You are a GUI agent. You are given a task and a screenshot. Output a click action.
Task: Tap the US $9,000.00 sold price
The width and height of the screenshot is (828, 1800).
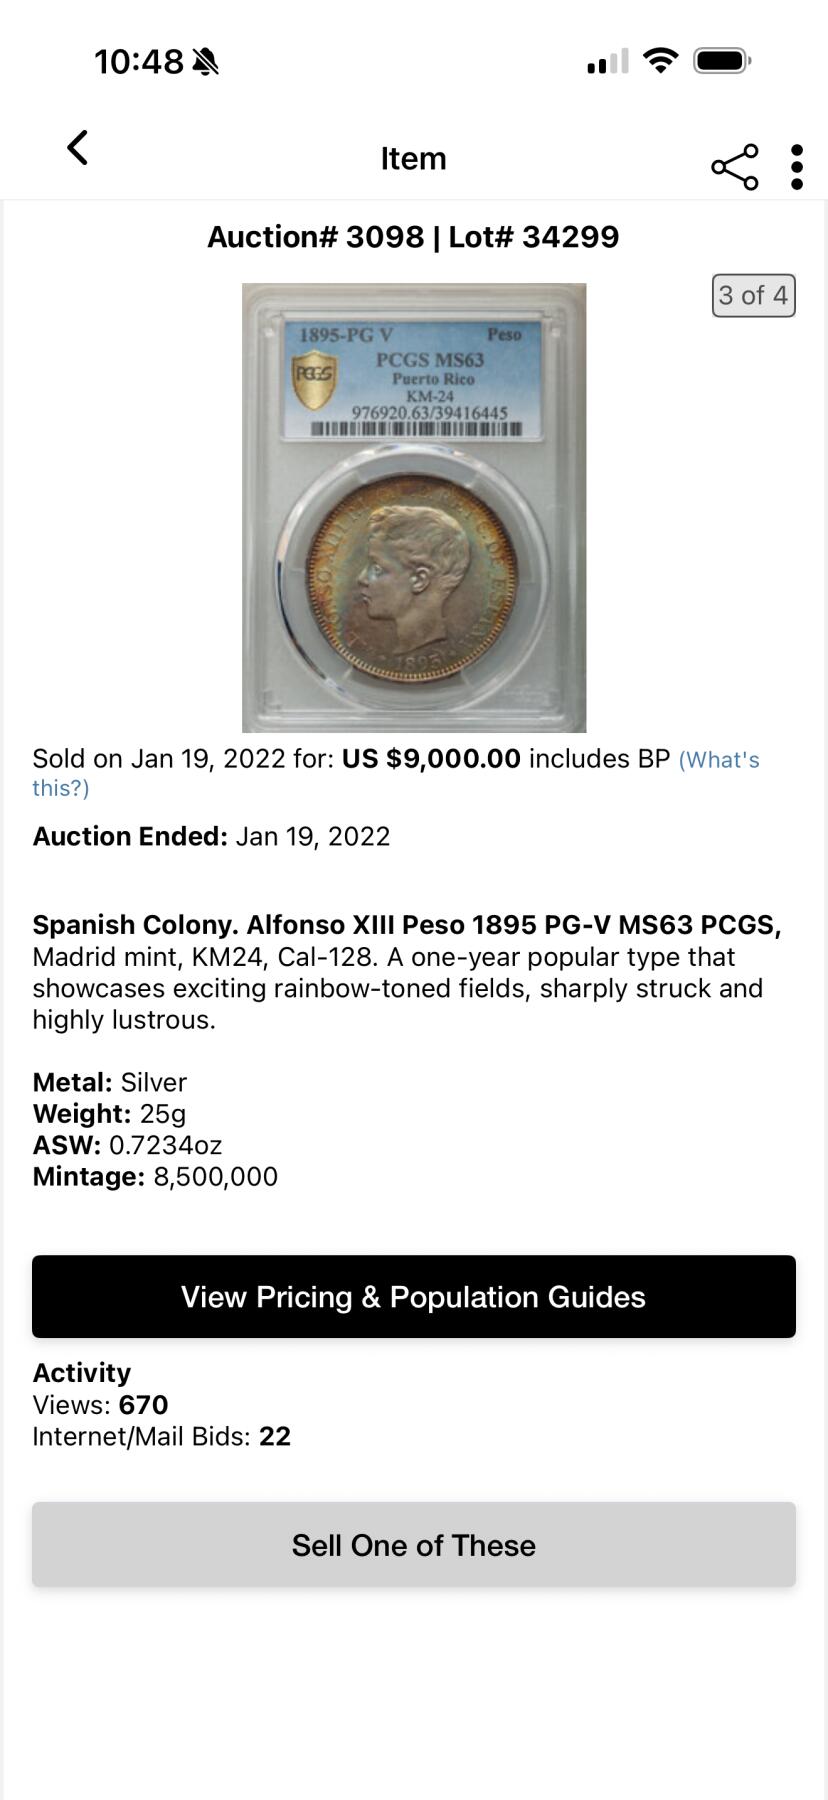(428, 758)
